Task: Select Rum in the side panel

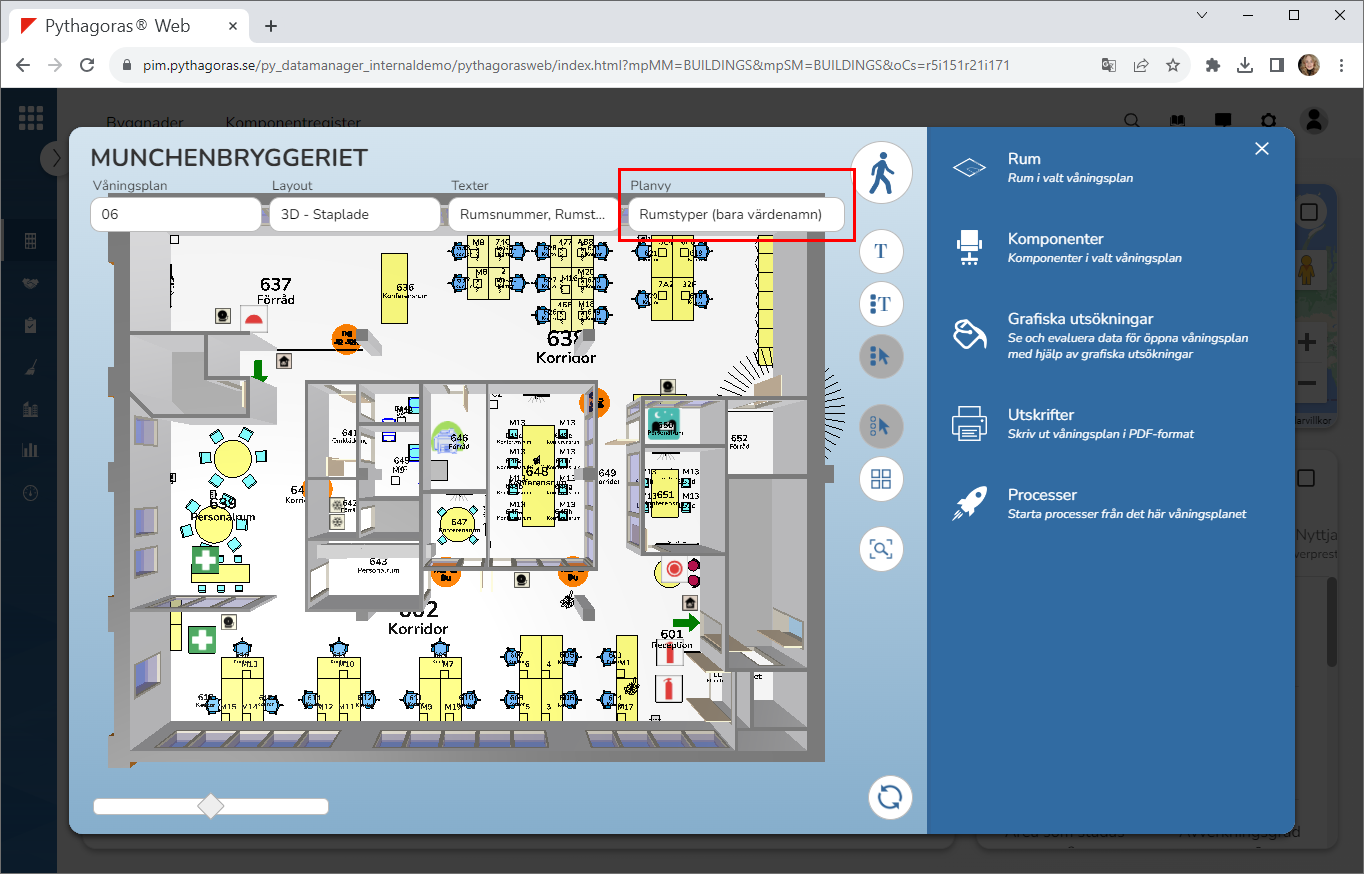Action: (x=1024, y=159)
